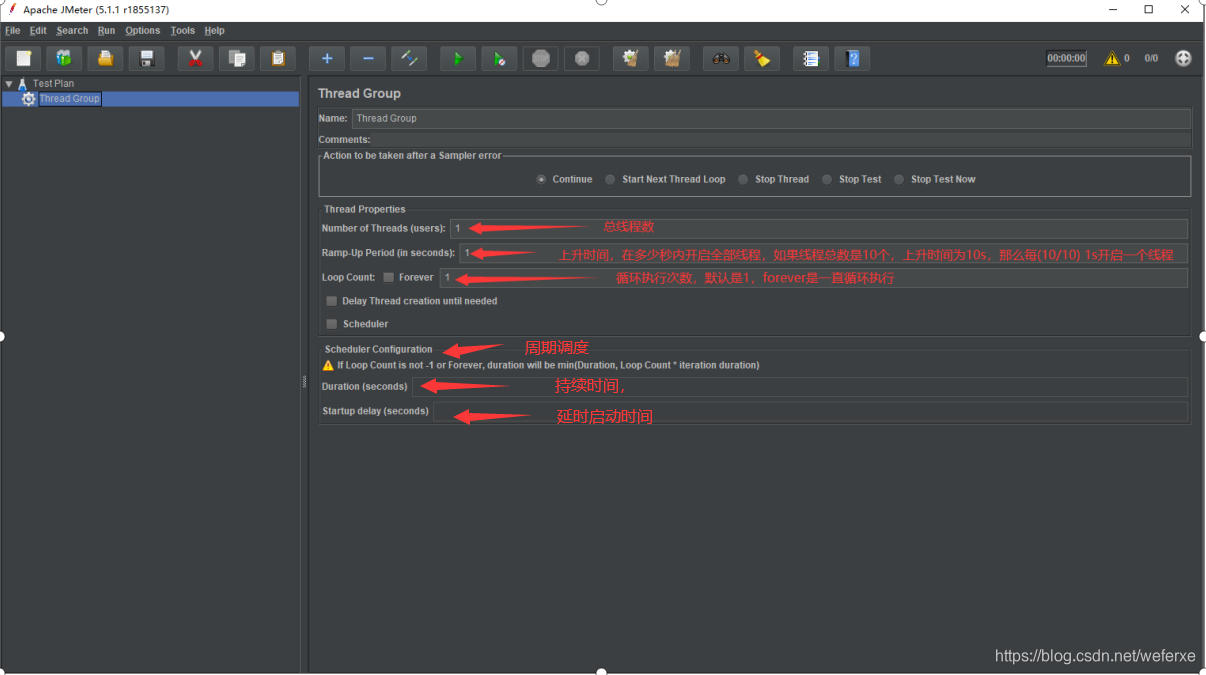Click the Startup delay (seconds) field
Screen dimensions: 1206x675
(x=810, y=411)
